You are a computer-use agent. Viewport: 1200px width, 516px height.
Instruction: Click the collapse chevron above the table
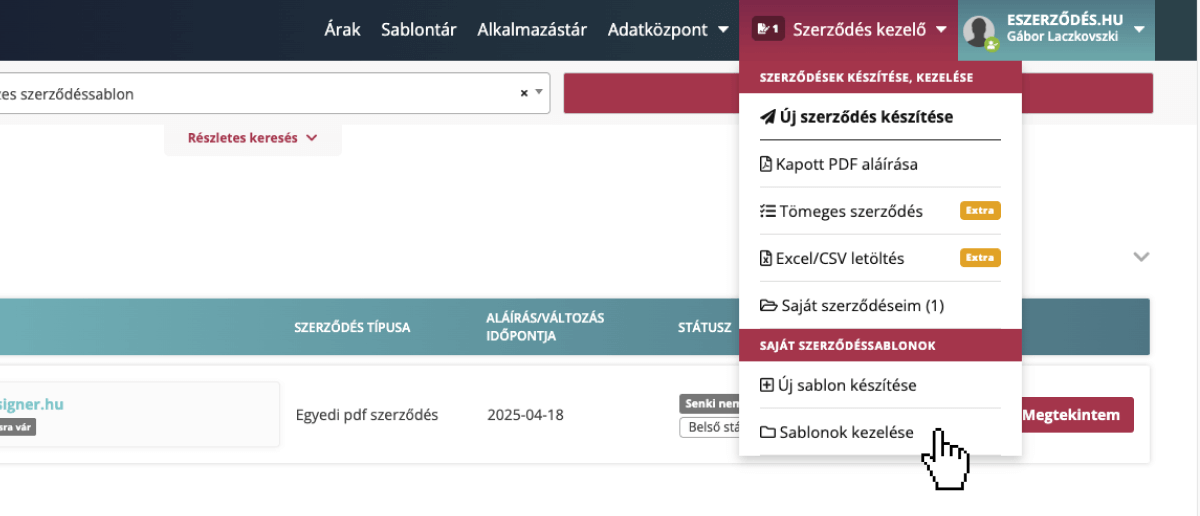[x=1141, y=257]
